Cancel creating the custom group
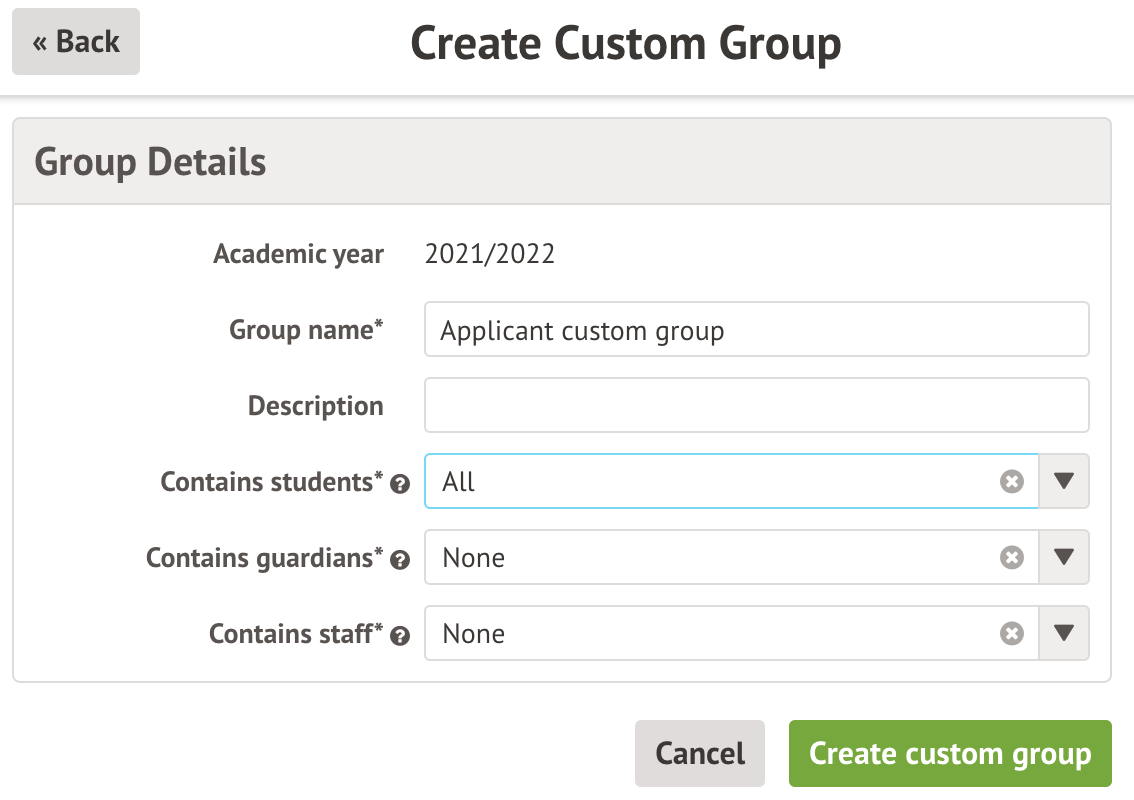1134x800 pixels. pos(700,753)
